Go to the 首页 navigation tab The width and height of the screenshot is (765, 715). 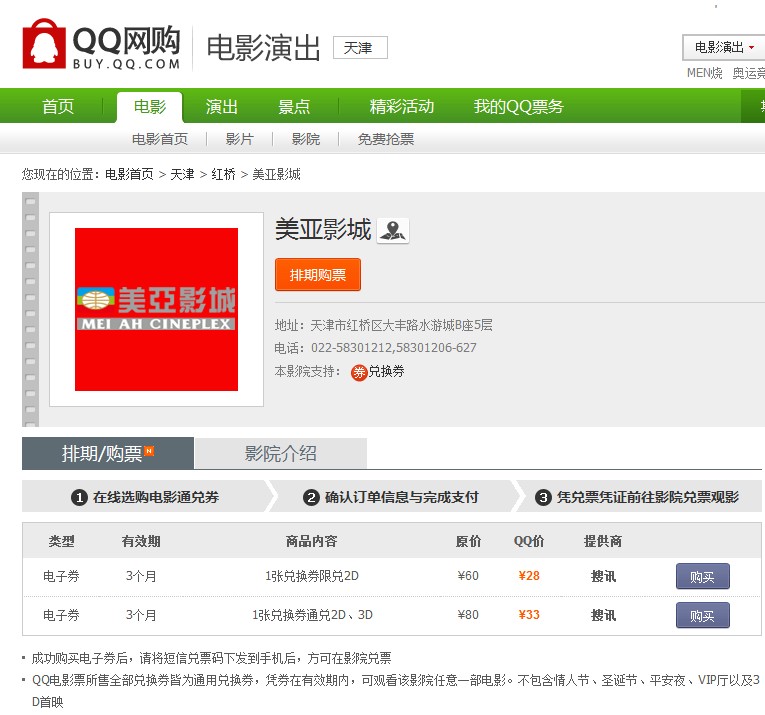pyautogui.click(x=58, y=106)
